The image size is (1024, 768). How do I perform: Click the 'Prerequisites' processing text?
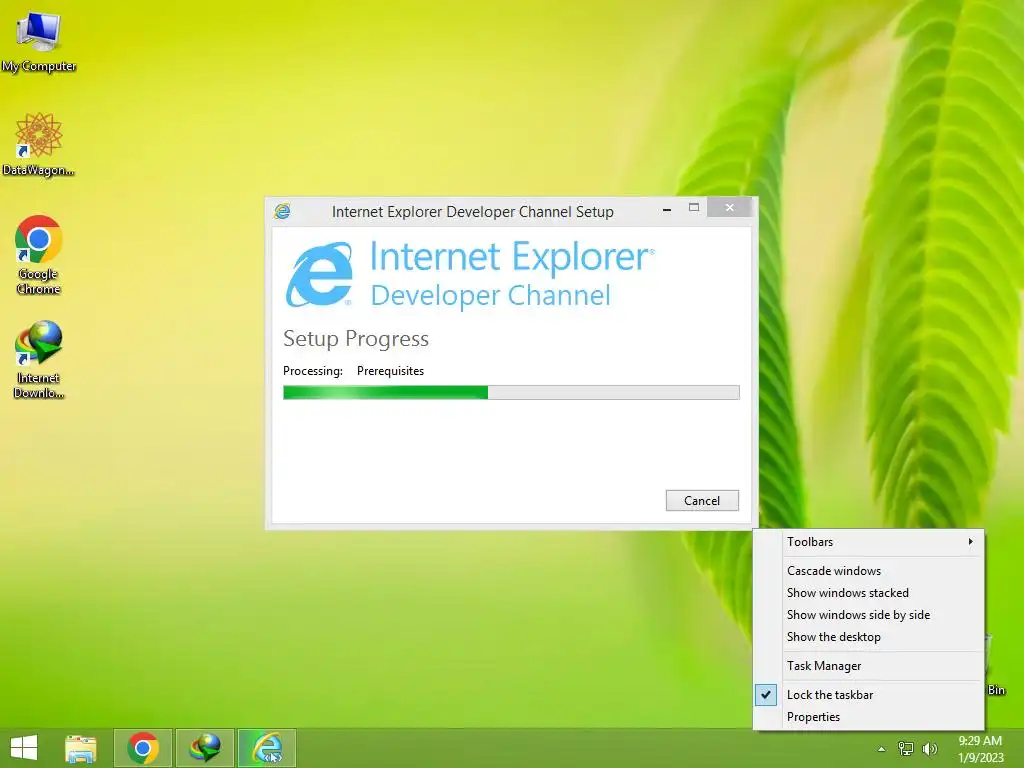click(x=391, y=371)
